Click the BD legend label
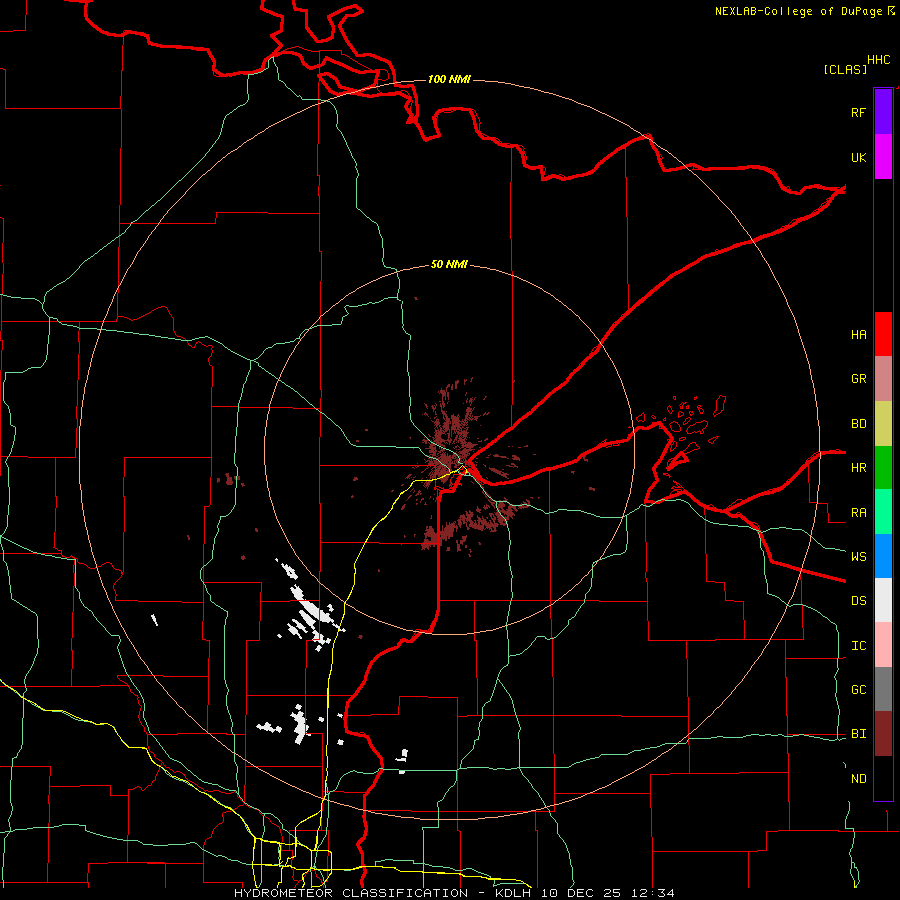Viewport: 900px width, 900px height. pos(858,424)
